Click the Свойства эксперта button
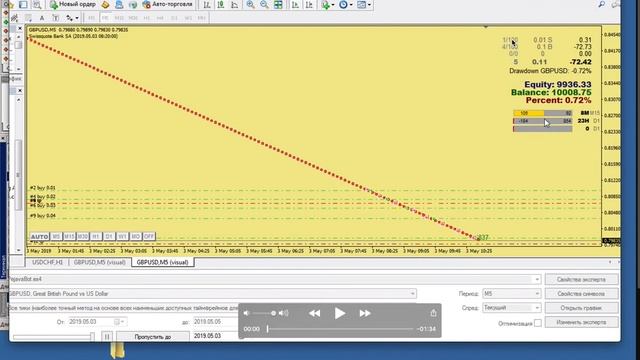640x360 pixels. (581, 280)
